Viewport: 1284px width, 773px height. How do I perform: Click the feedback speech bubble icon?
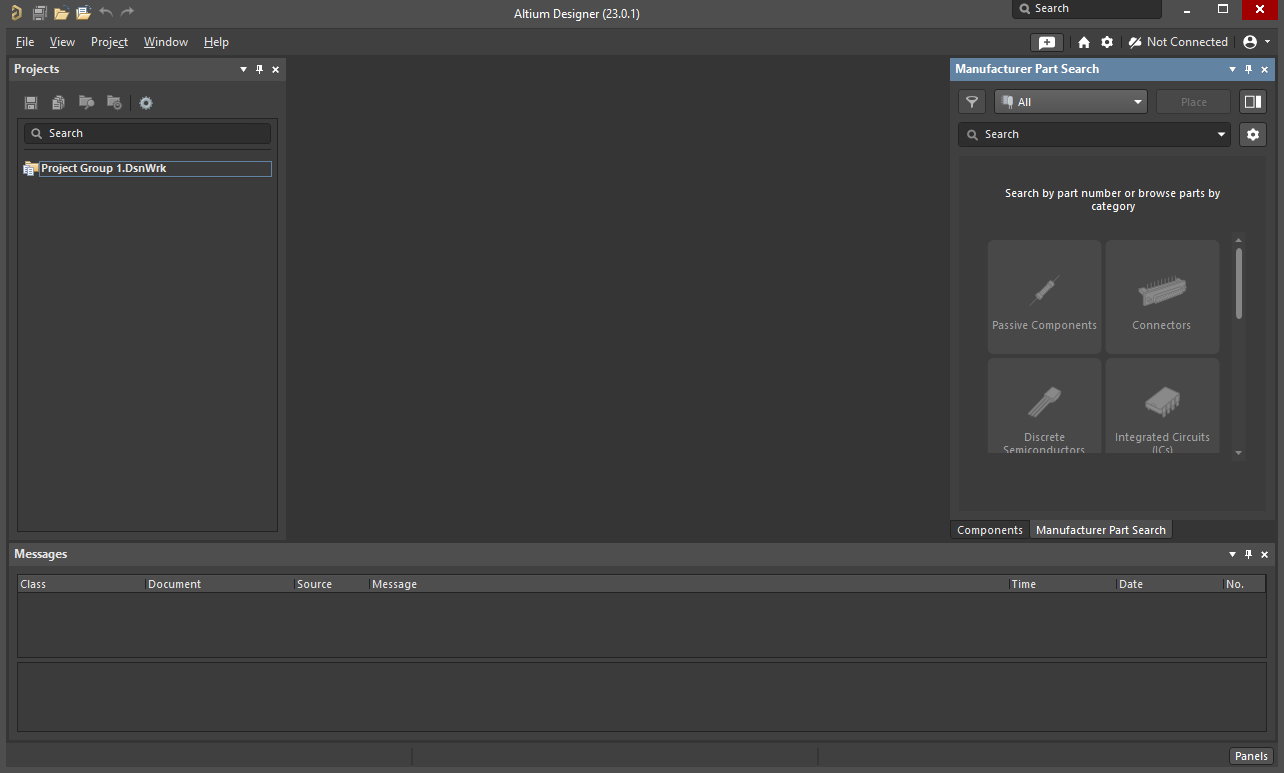(1047, 42)
